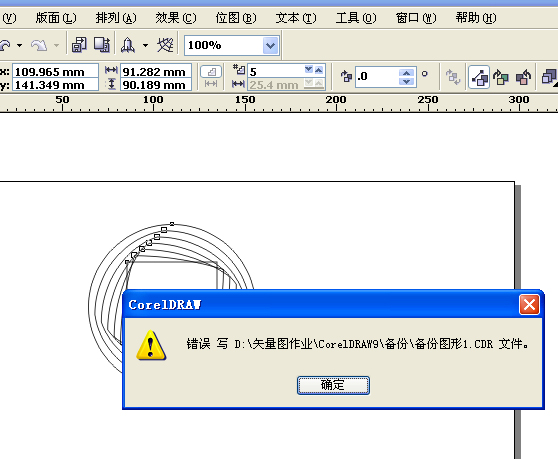Image resolution: width=558 pixels, height=459 pixels.
Task: Click the blend steps count icon
Action: tap(239, 69)
